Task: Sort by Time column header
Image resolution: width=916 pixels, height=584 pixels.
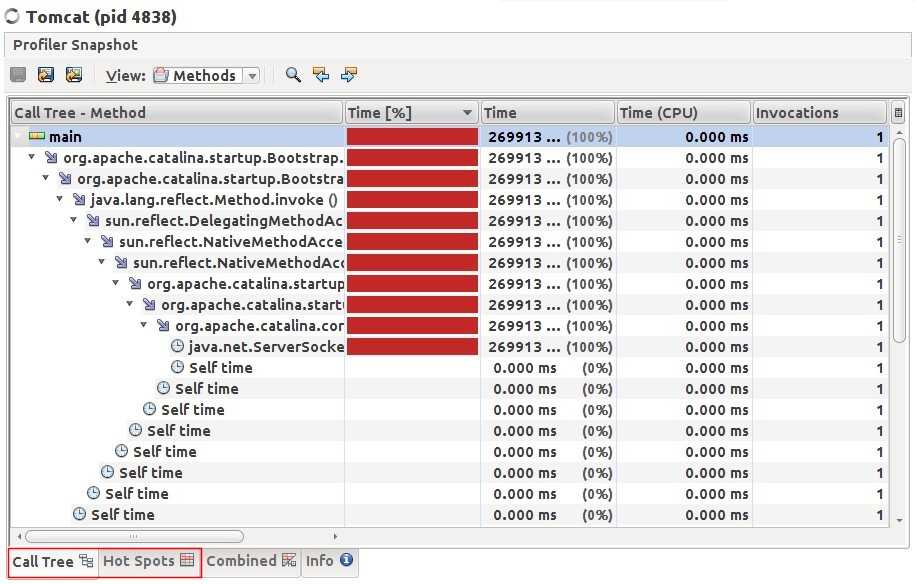Action: pos(547,113)
